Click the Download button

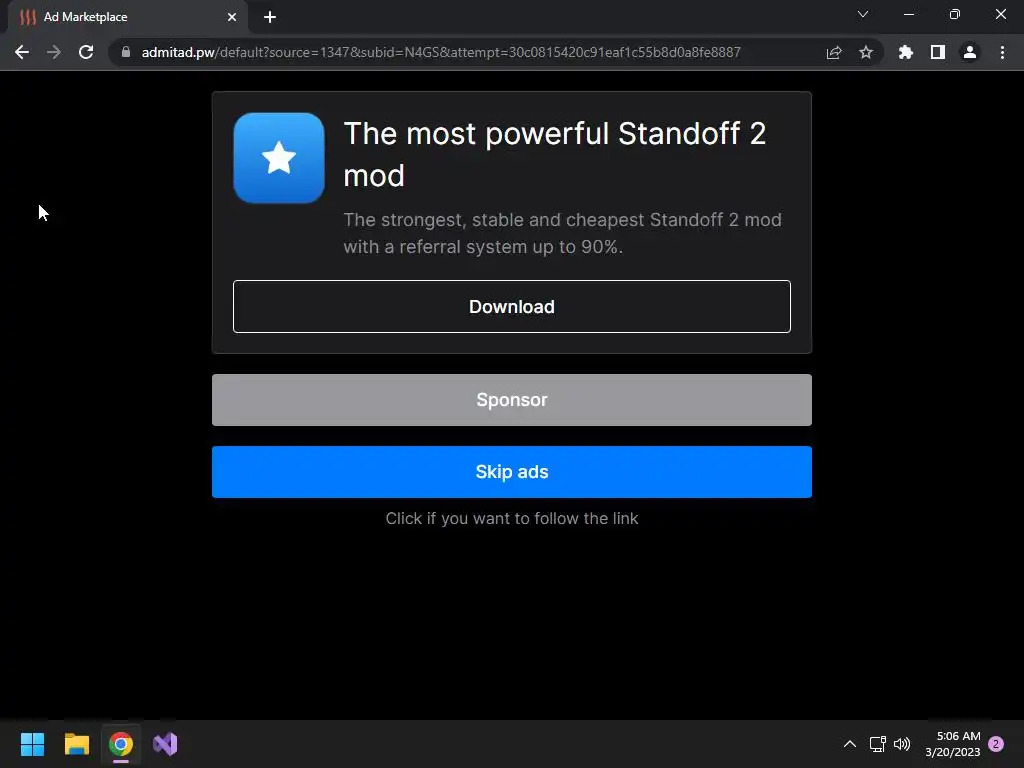(511, 306)
